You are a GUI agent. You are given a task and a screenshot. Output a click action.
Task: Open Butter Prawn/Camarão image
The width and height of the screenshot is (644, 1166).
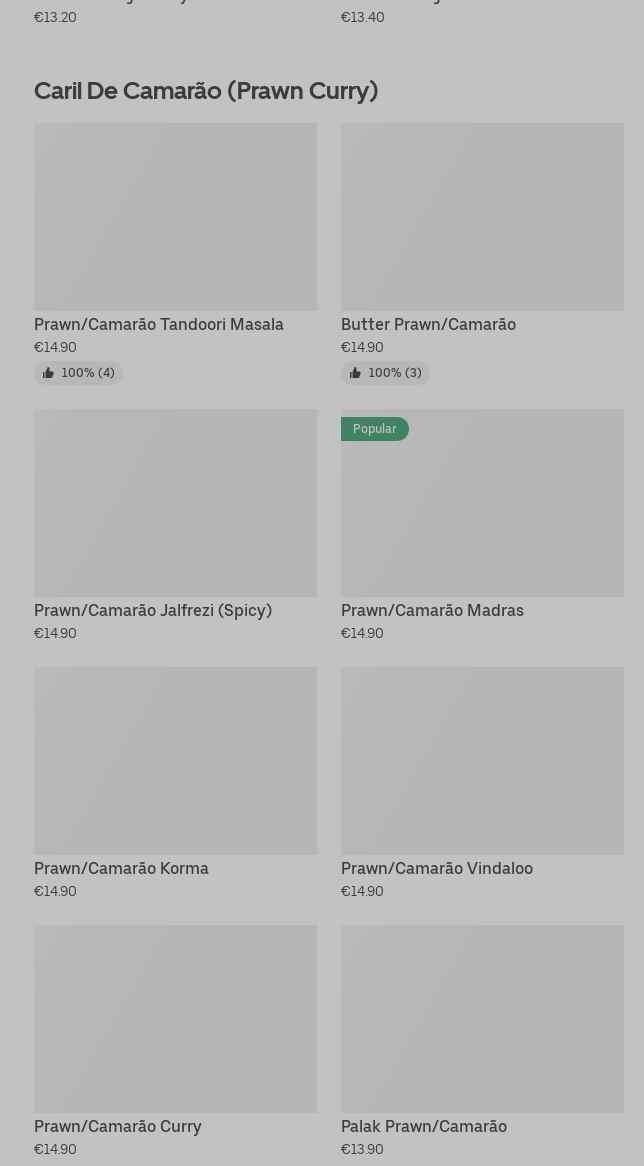(x=483, y=216)
